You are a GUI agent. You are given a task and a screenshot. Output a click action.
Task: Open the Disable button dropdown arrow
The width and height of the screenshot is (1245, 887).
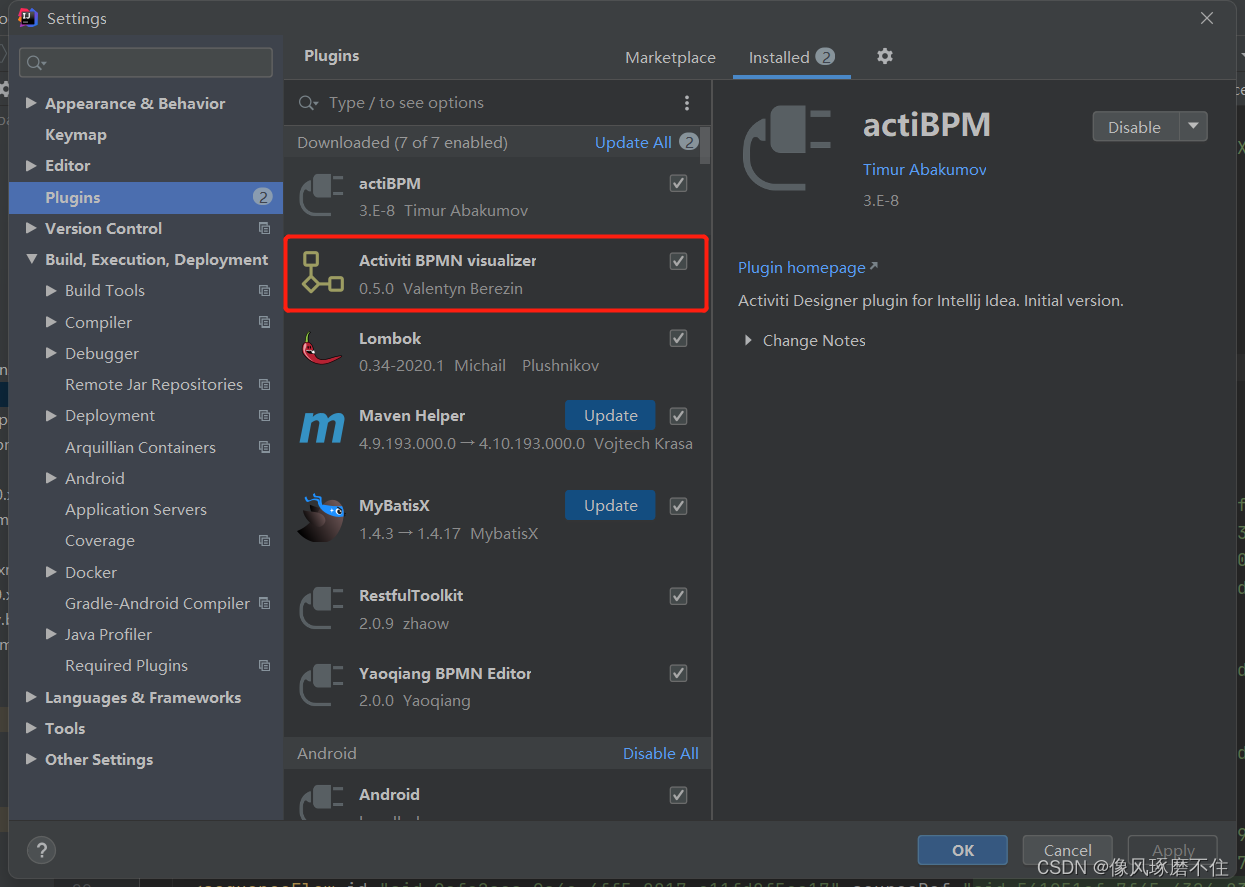click(1194, 127)
